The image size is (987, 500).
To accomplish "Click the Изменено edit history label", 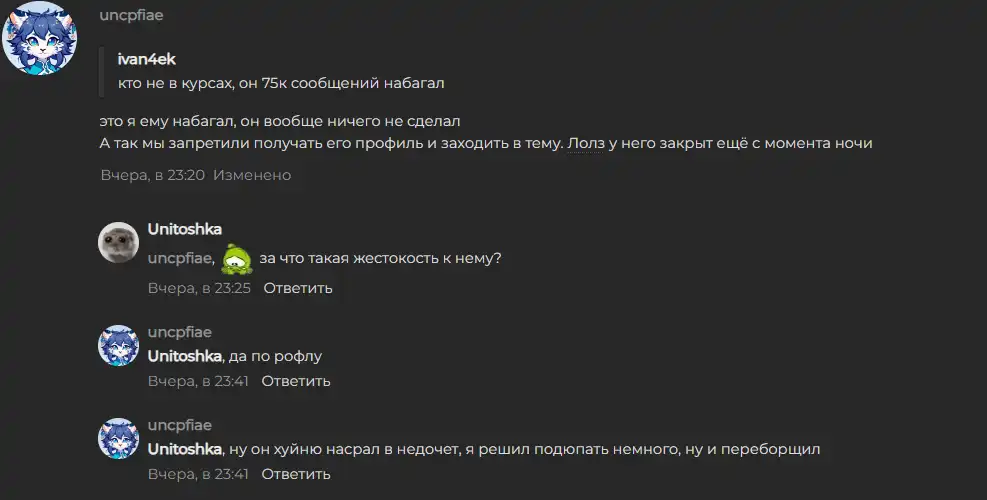I will (252, 175).
